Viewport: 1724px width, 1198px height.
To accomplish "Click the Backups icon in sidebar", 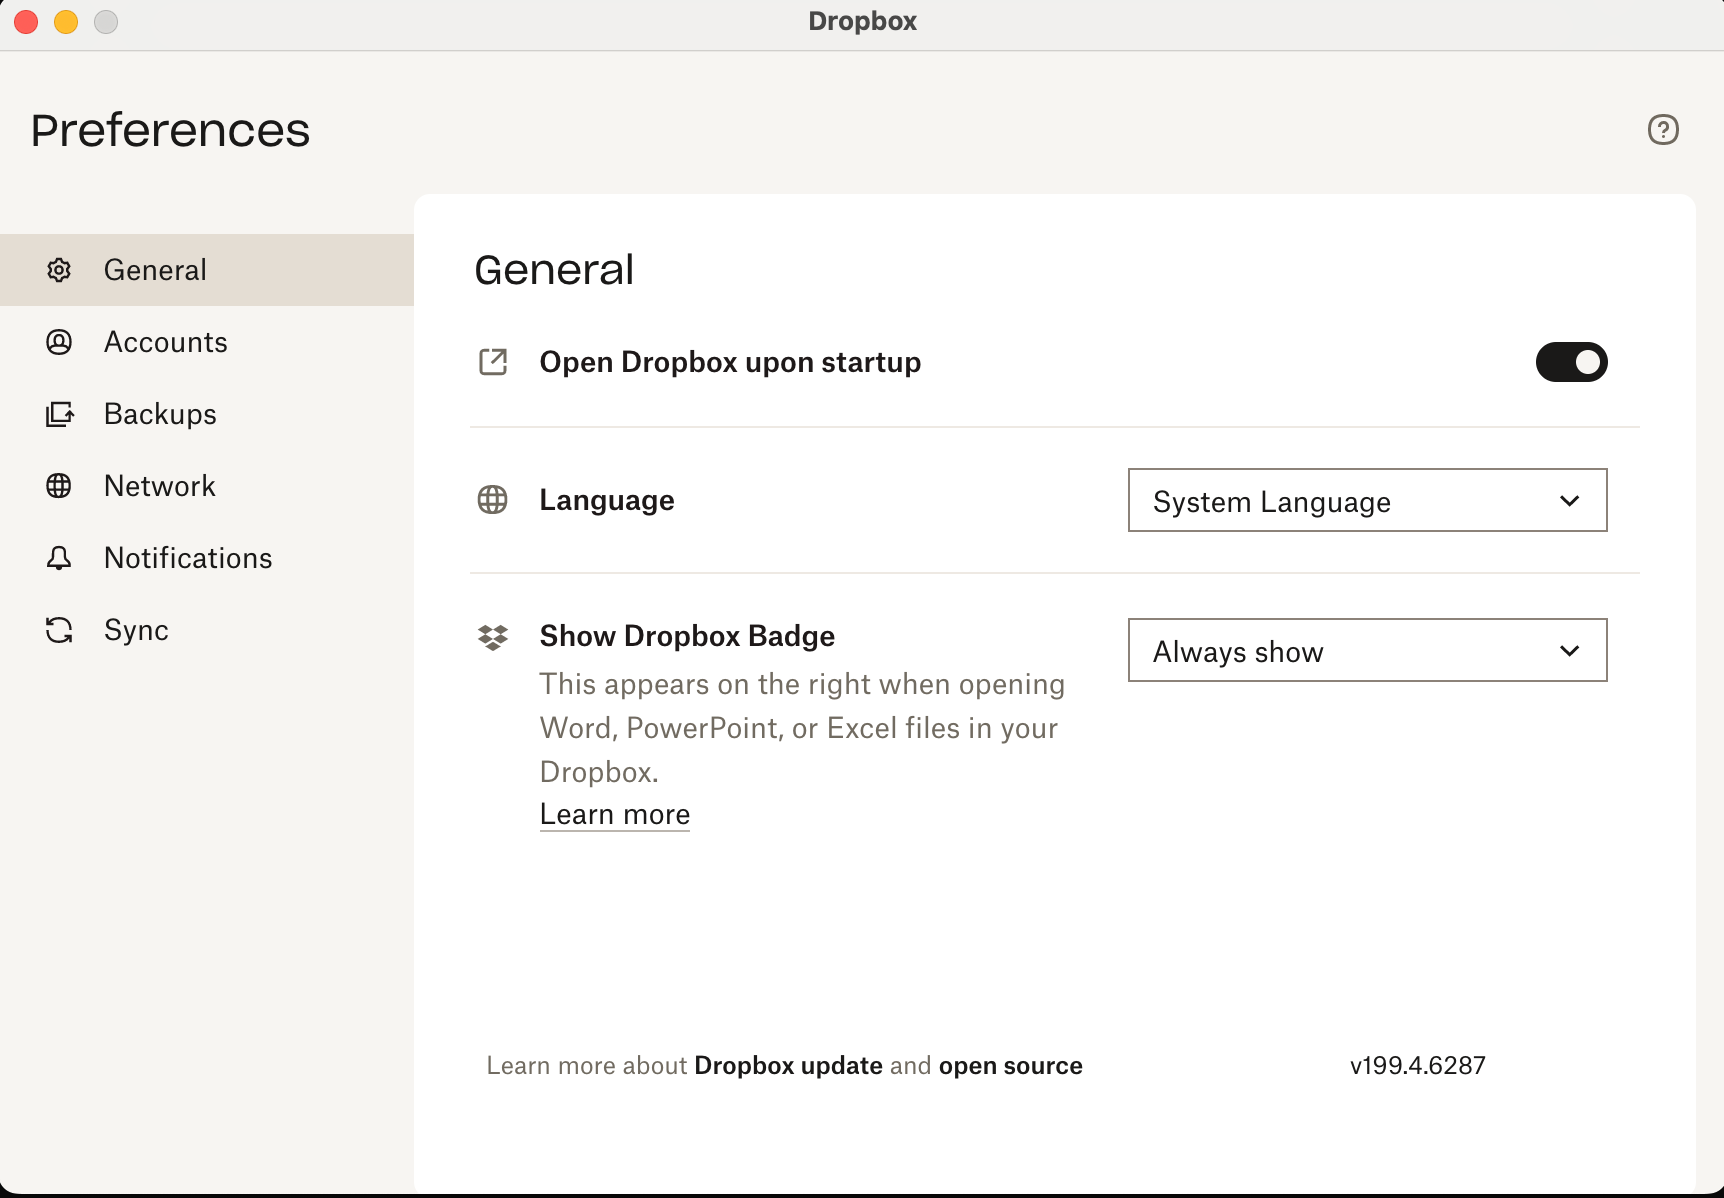I will 59,414.
